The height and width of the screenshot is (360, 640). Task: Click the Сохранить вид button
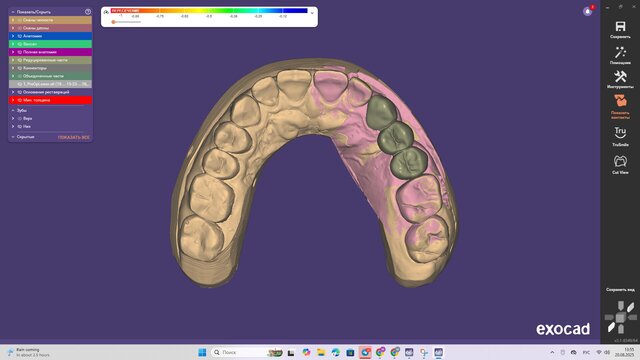(x=620, y=290)
